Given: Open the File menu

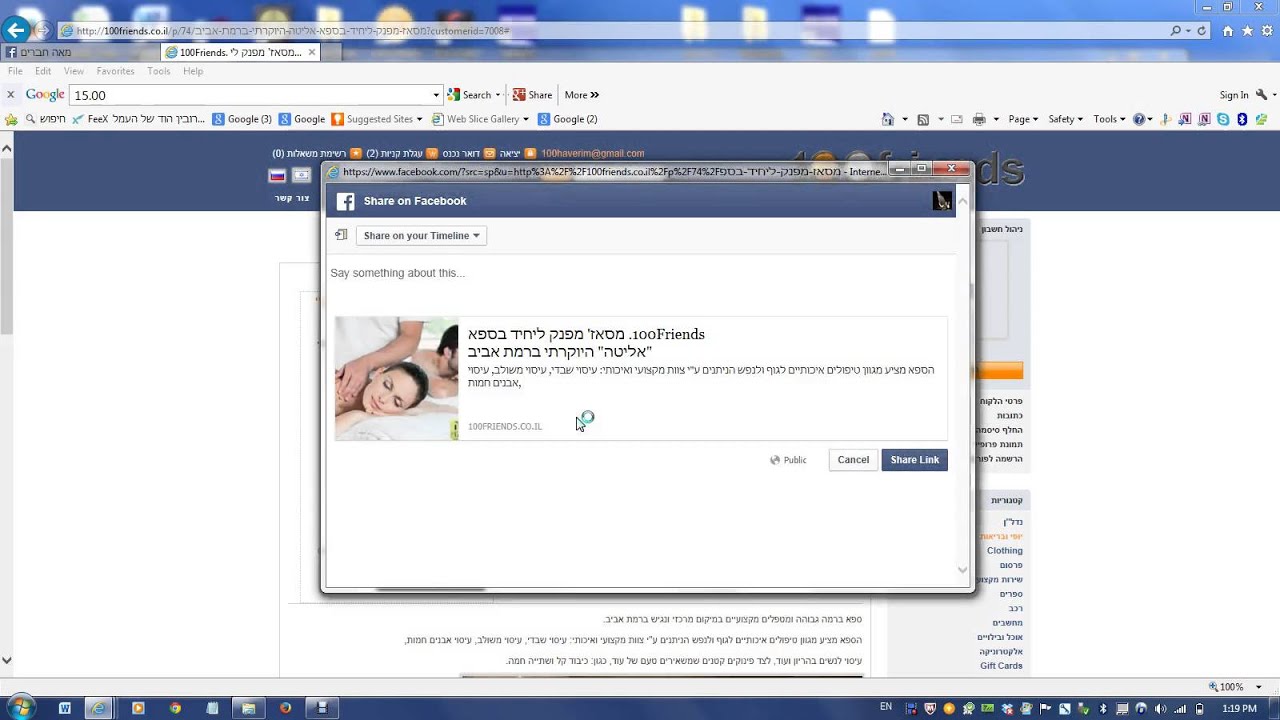Looking at the screenshot, I should coord(15,71).
